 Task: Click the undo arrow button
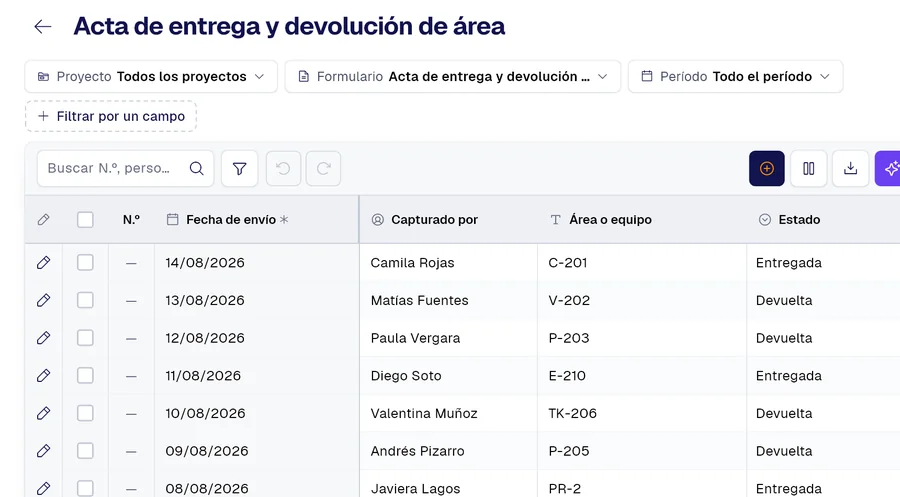283,168
